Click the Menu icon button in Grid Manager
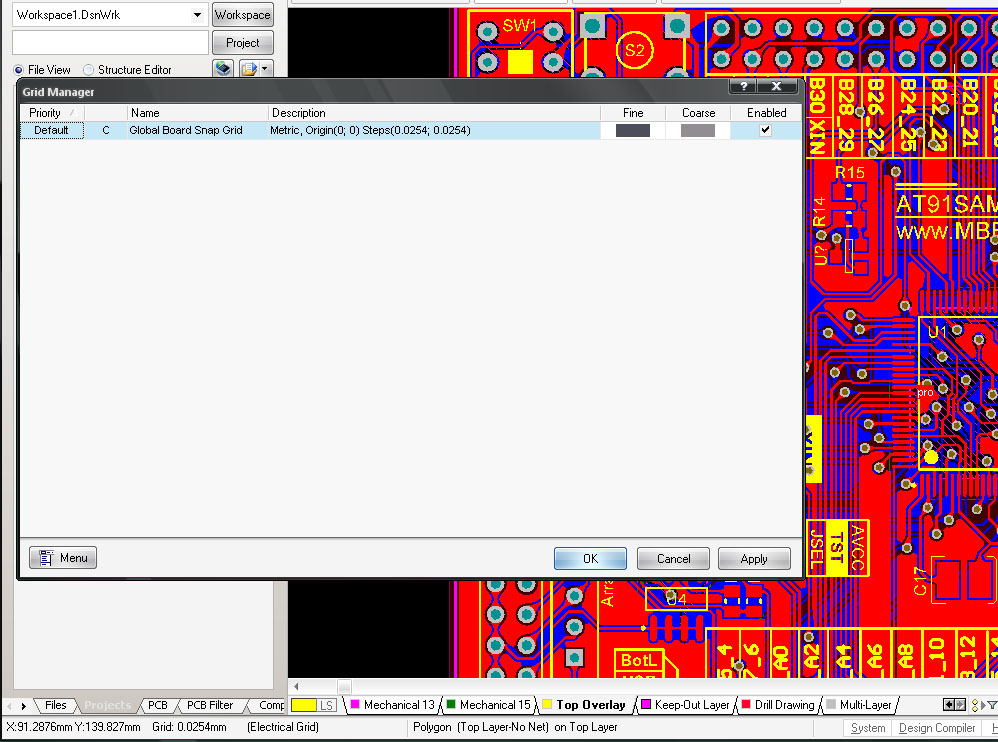The width and height of the screenshot is (998, 742). (x=63, y=558)
